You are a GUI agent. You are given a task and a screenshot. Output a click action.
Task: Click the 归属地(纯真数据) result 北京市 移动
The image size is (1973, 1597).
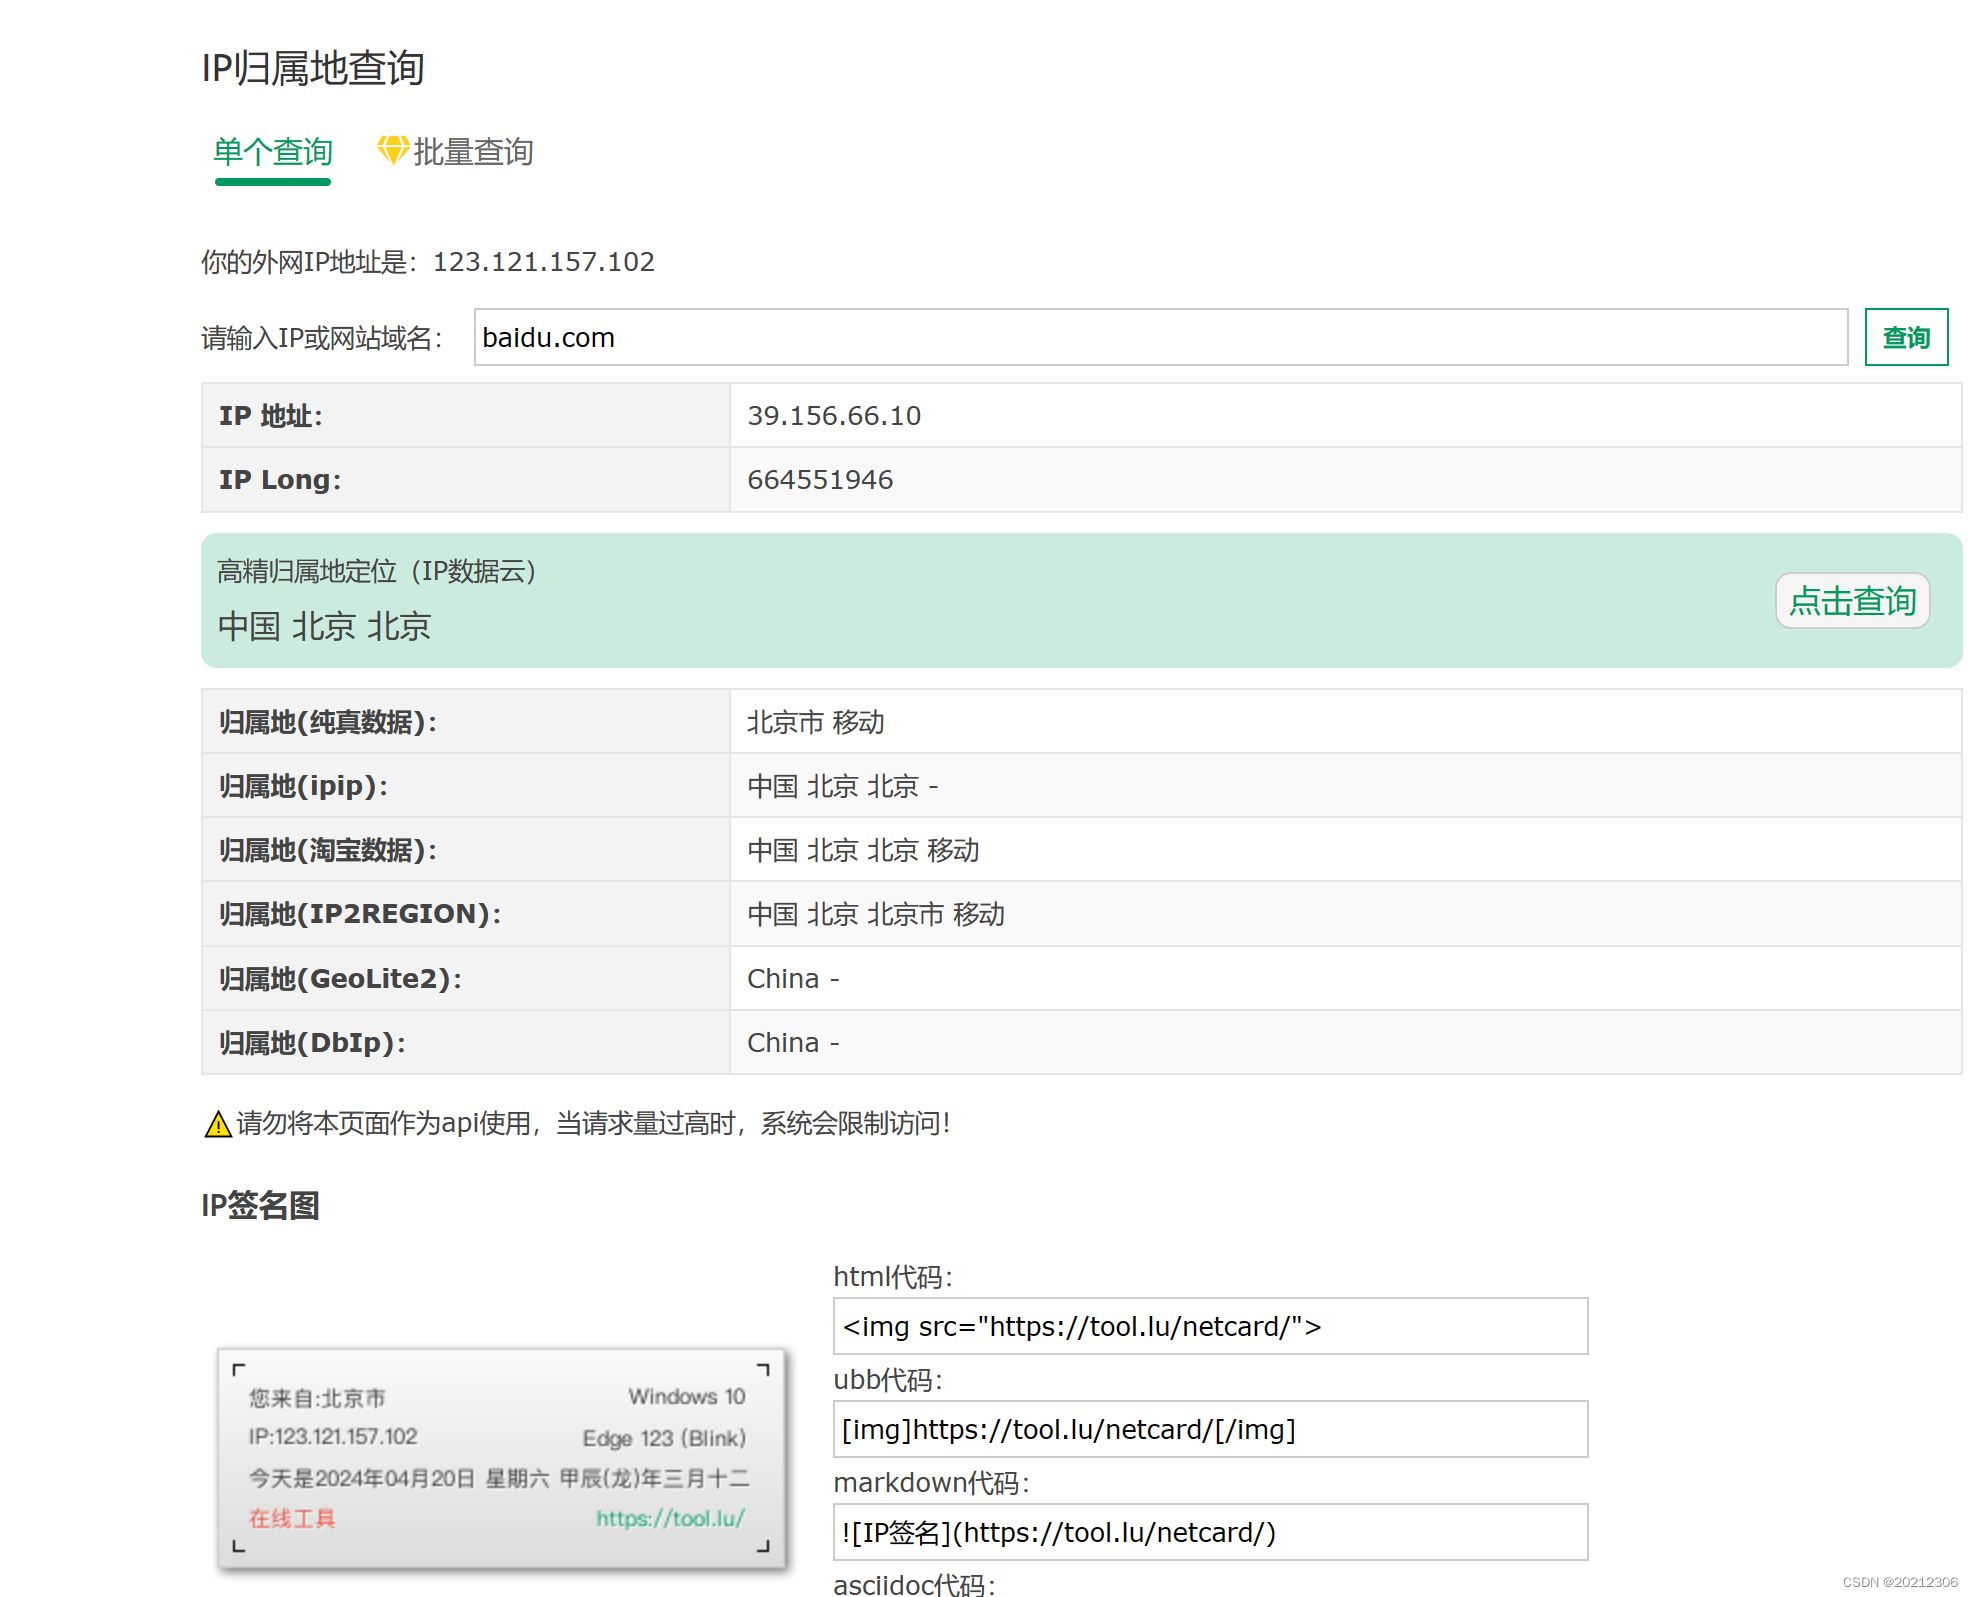click(x=815, y=722)
